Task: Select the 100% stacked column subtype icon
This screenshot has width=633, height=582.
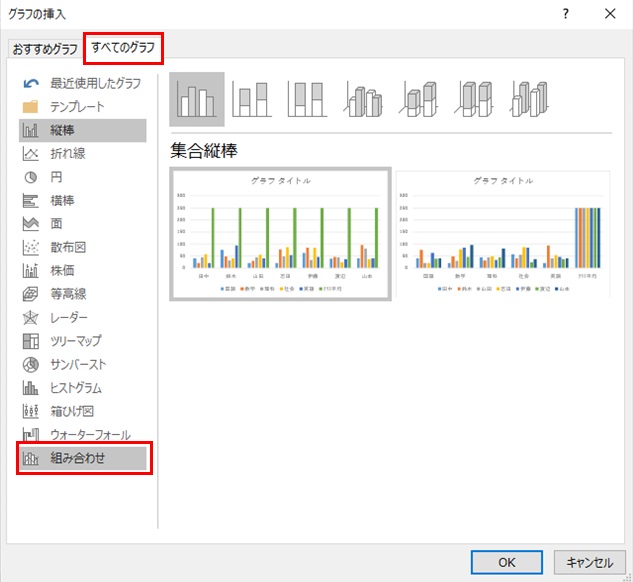Action: point(307,99)
